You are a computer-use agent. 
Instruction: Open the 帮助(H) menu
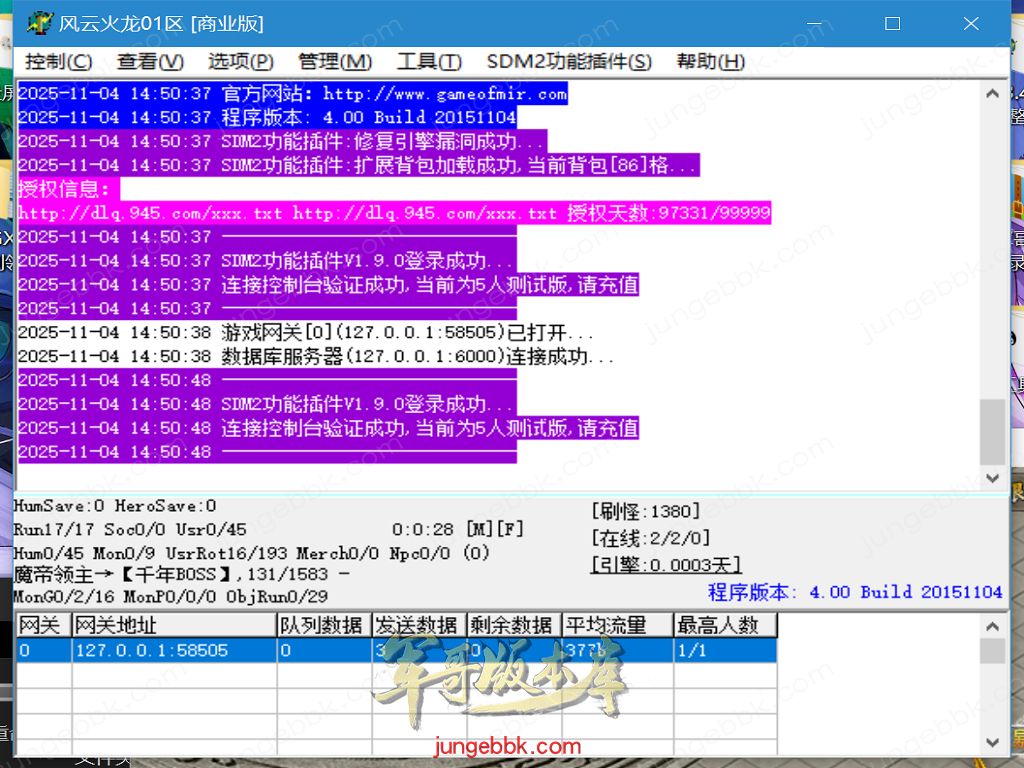(710, 61)
